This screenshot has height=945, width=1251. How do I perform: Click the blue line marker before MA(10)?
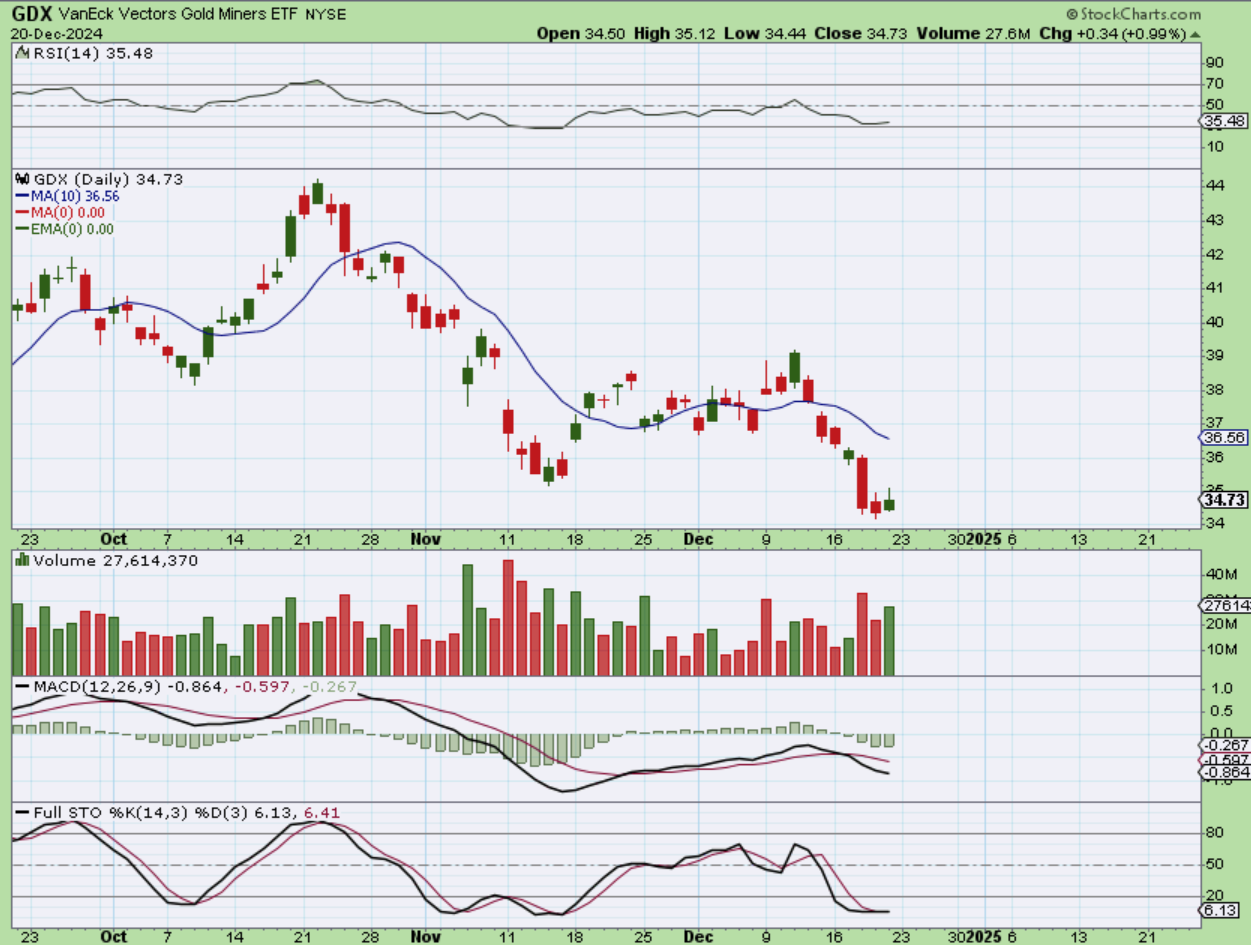(20, 197)
